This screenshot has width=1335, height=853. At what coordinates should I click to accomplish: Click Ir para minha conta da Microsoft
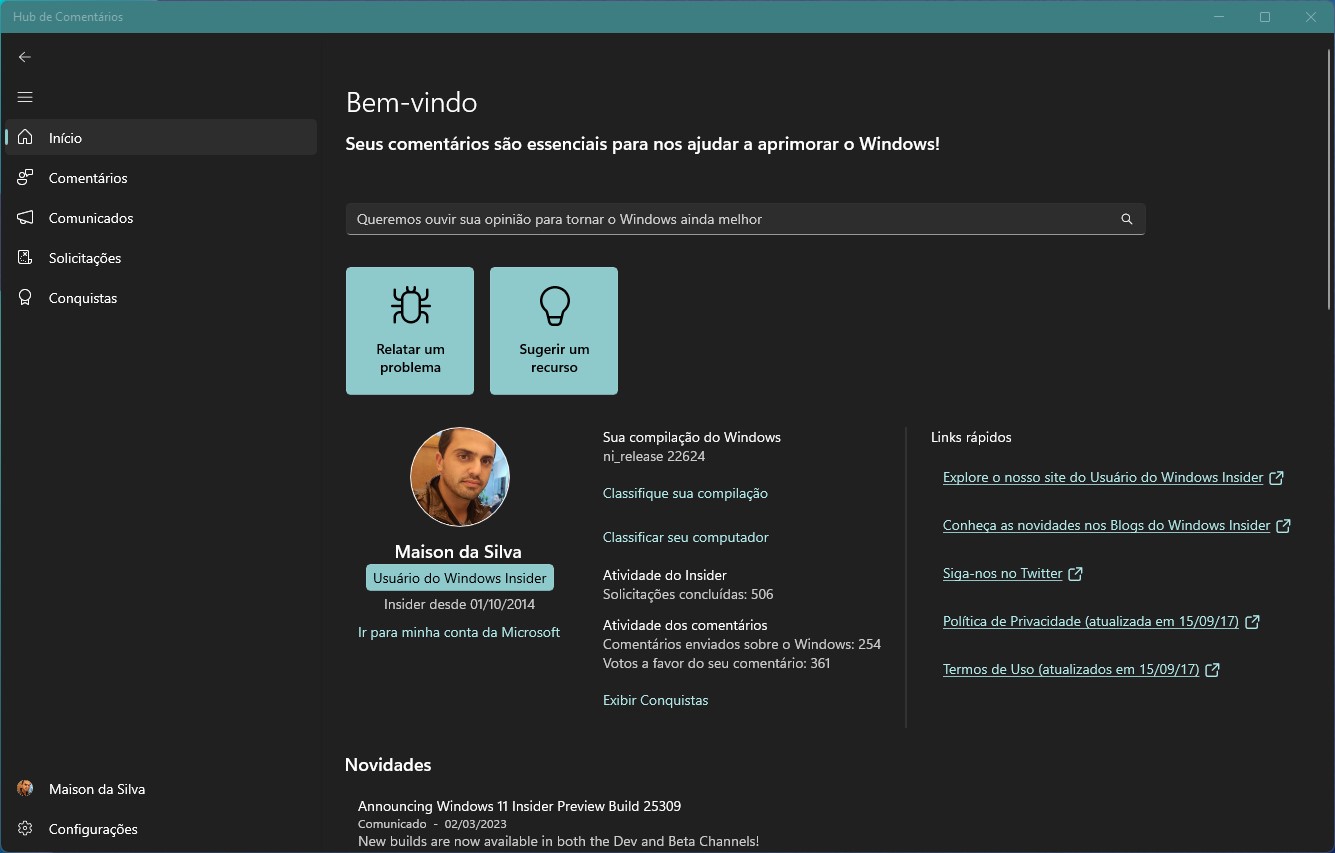pos(458,631)
